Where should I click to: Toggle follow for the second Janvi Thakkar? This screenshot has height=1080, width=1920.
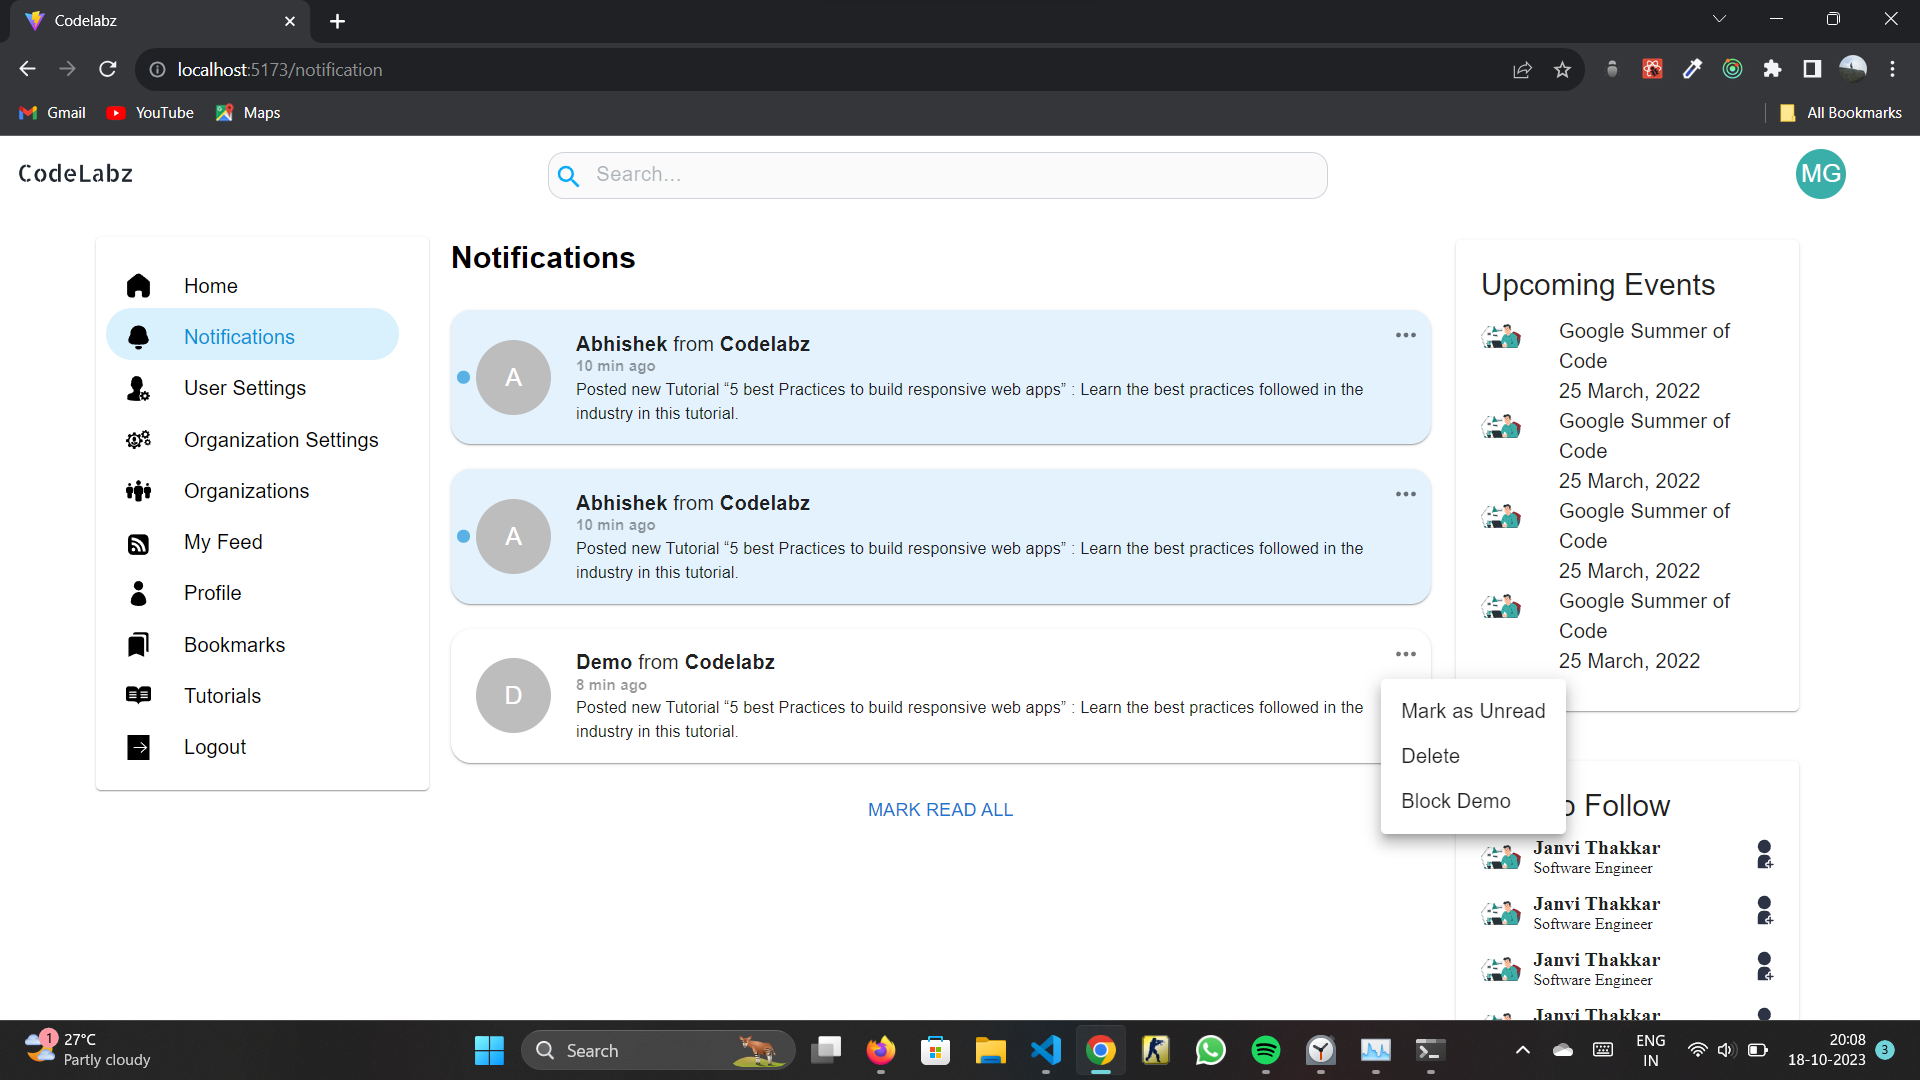[1765, 911]
